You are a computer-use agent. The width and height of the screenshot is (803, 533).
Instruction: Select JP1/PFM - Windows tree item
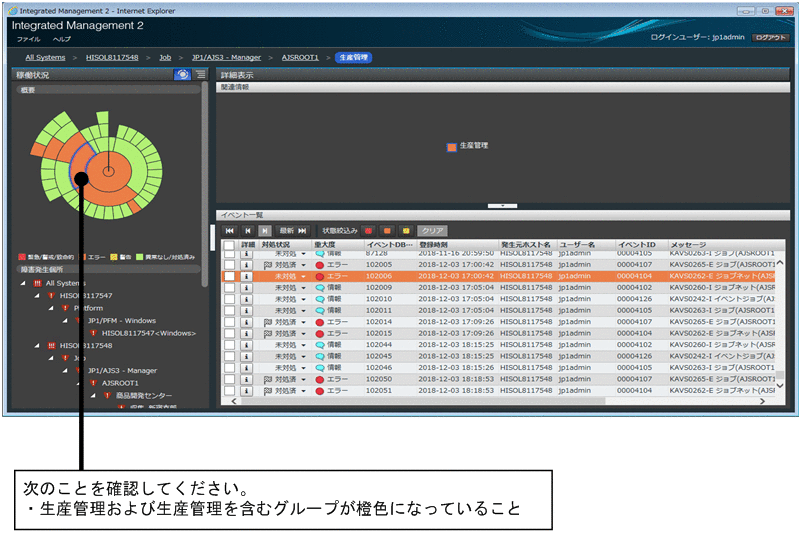coord(121,321)
